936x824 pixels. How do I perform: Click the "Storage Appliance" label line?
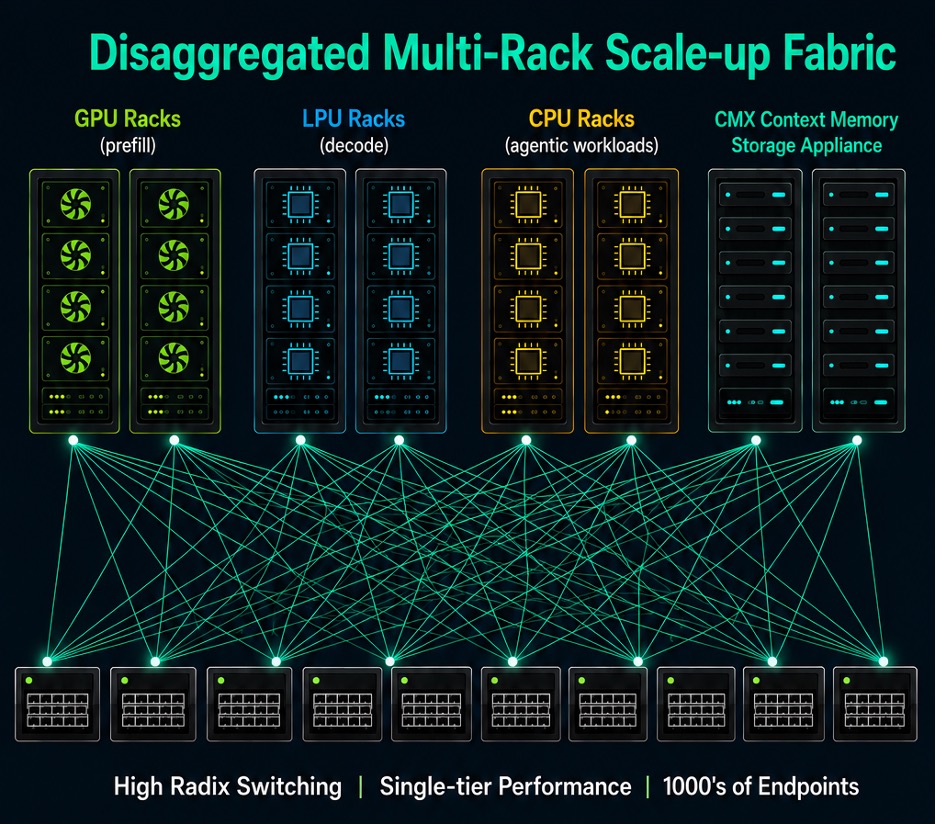pyautogui.click(x=806, y=145)
